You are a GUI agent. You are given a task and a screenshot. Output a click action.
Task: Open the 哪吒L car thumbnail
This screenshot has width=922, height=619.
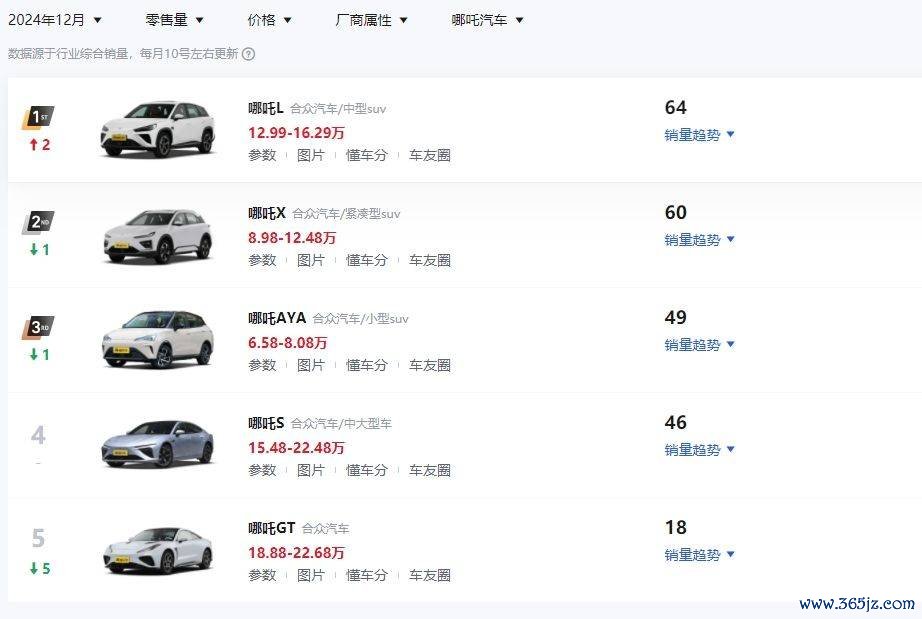(x=158, y=129)
